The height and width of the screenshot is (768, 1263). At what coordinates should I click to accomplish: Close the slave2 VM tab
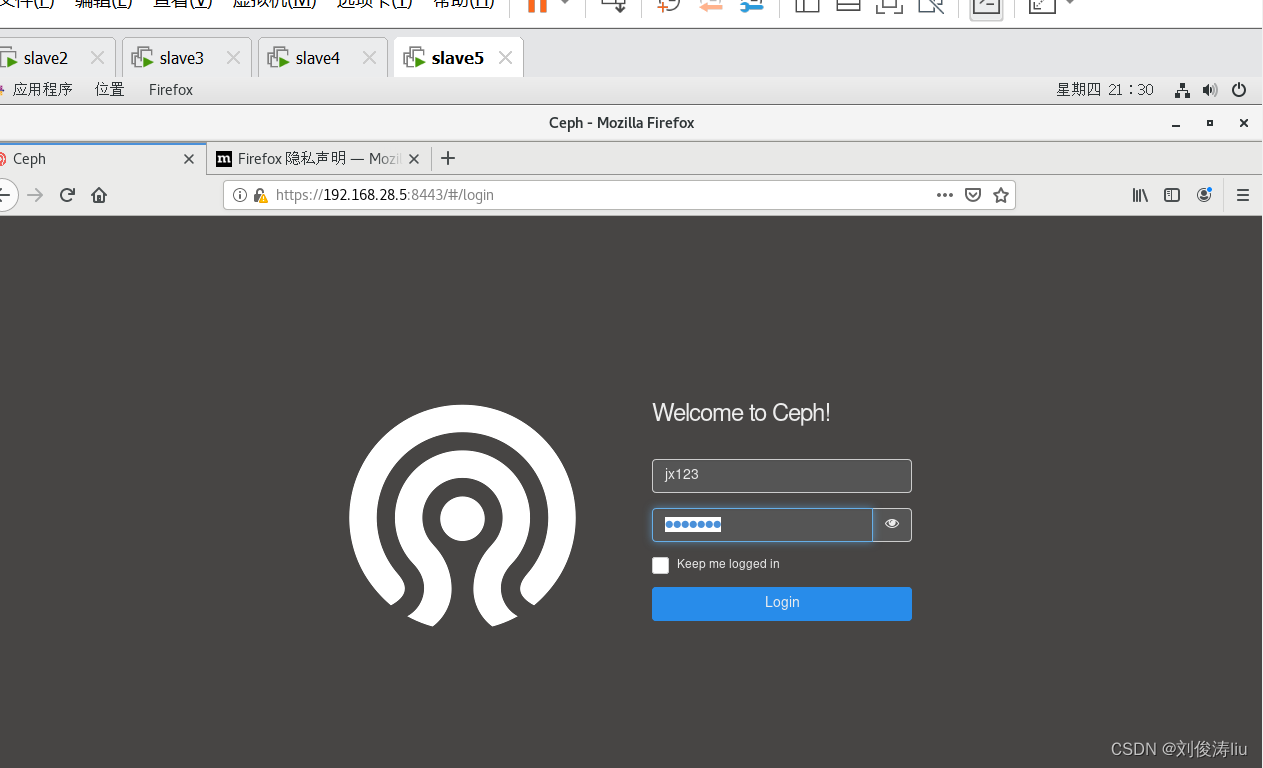[97, 58]
